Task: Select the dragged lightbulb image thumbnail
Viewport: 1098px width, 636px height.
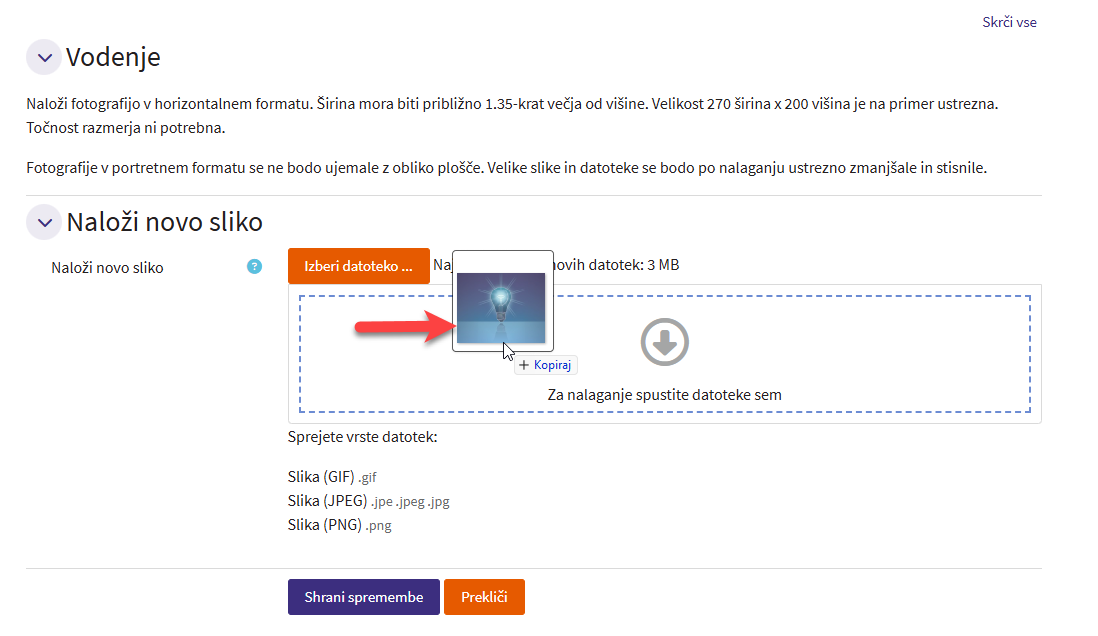Action: coord(501,300)
